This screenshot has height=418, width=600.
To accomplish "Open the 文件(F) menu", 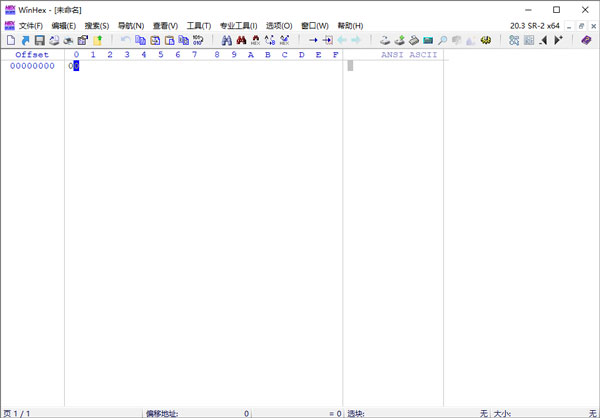I will [x=31, y=26].
